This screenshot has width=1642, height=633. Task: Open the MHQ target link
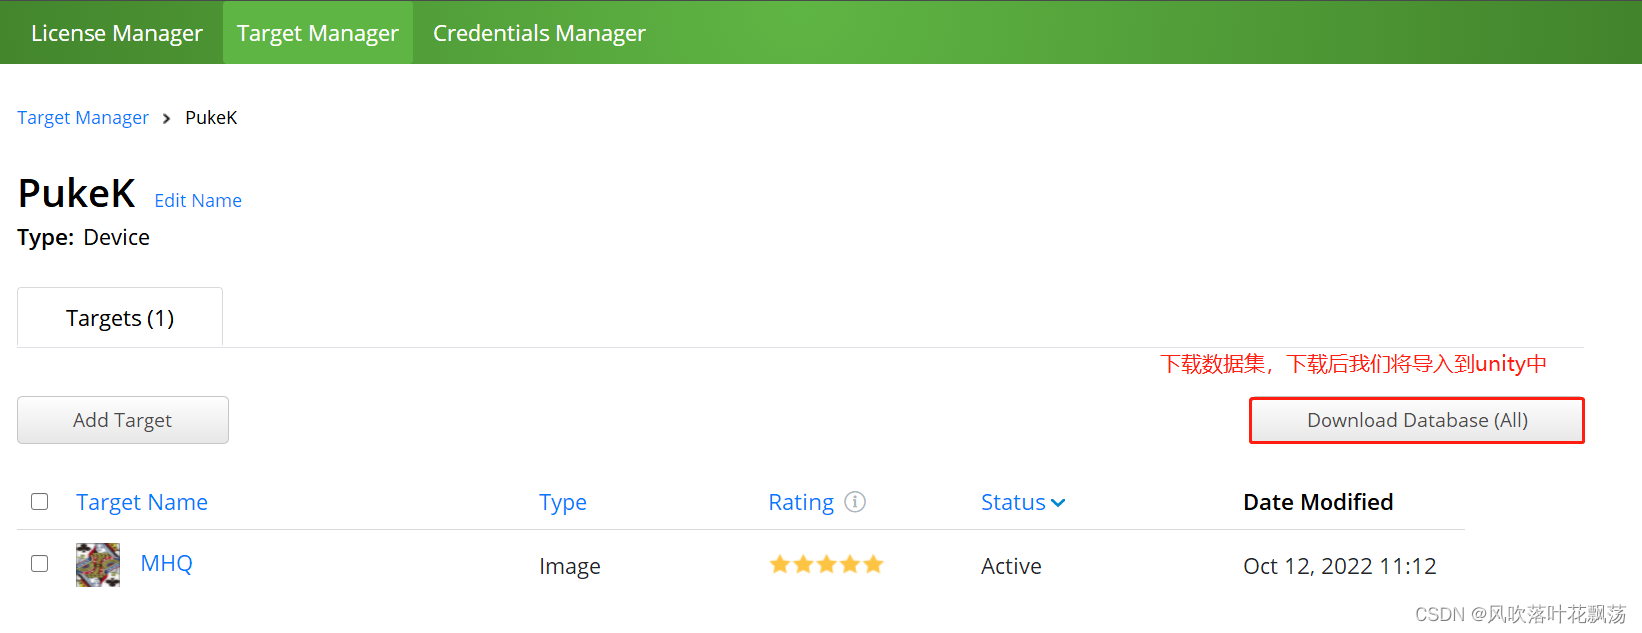pos(166,563)
